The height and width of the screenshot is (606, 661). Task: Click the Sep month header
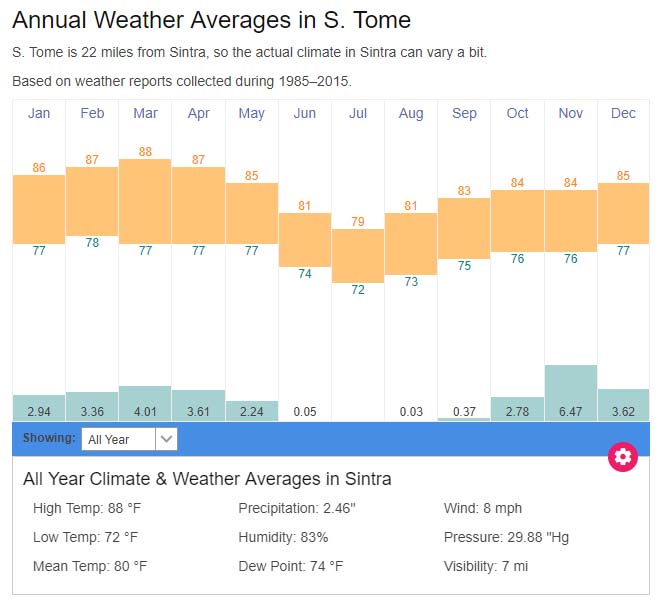pyautogui.click(x=464, y=114)
